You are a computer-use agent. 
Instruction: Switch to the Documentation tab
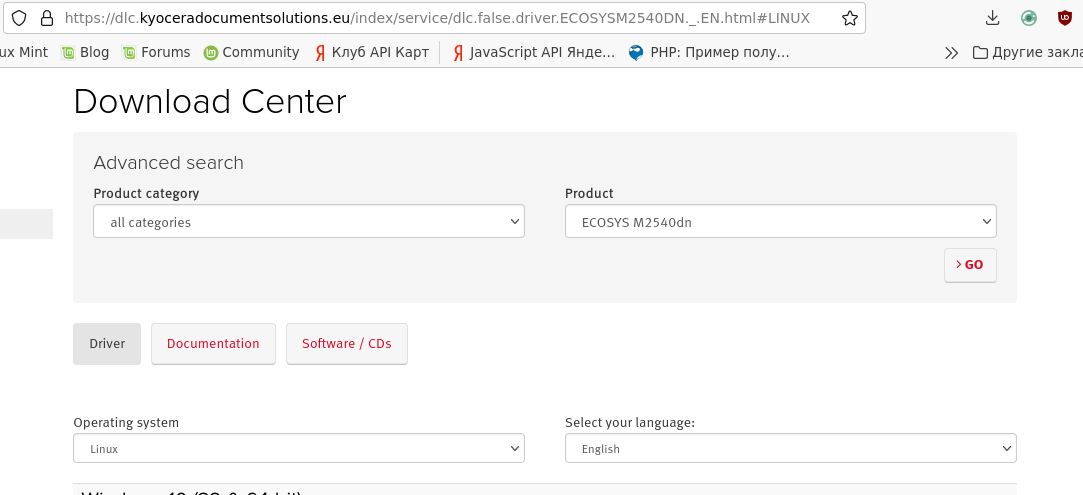(x=213, y=343)
